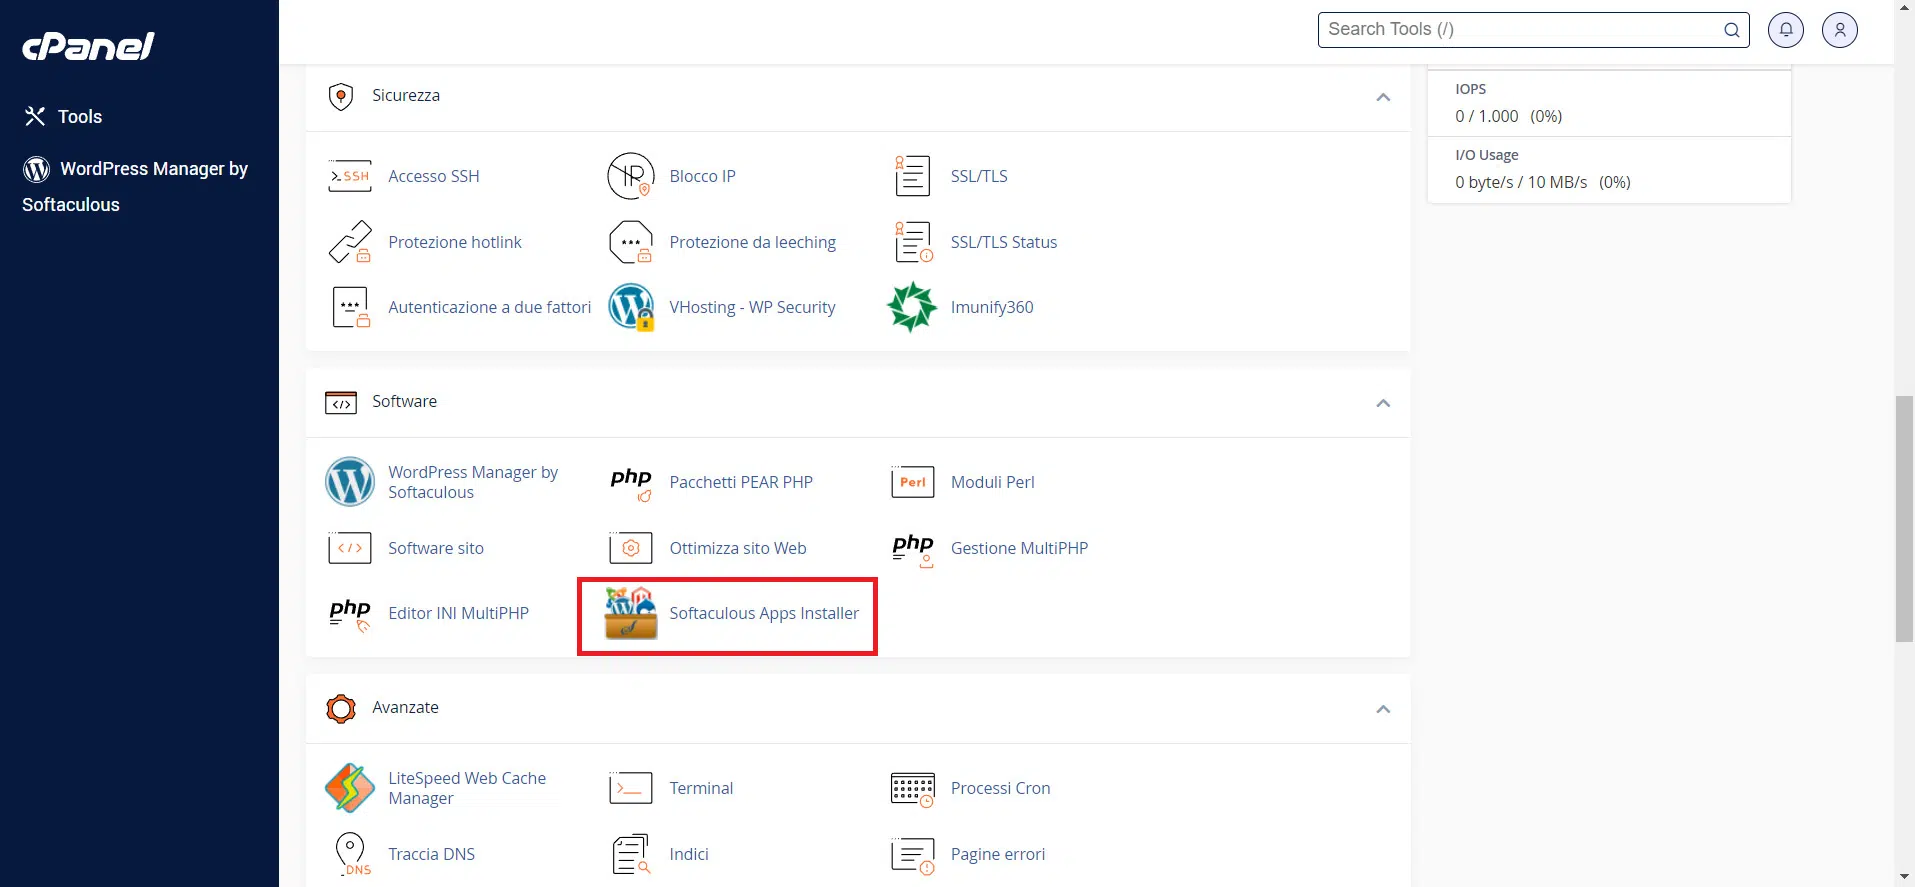This screenshot has height=887, width=1915.
Task: Click the Softaculous Apps Installer toolbox icon
Action: click(x=631, y=613)
